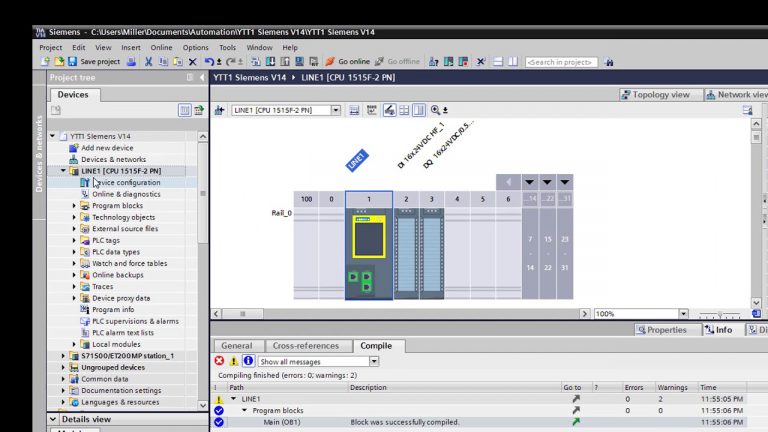Screen dimensions: 768x432
Task: Click Zoom magnifier icon in device view
Action: pyautogui.click(x=435, y=110)
